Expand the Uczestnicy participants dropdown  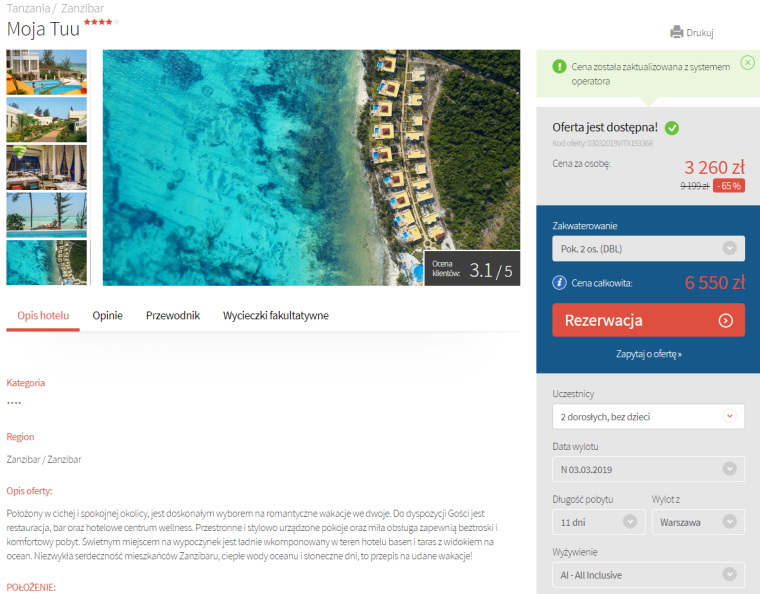(648, 417)
